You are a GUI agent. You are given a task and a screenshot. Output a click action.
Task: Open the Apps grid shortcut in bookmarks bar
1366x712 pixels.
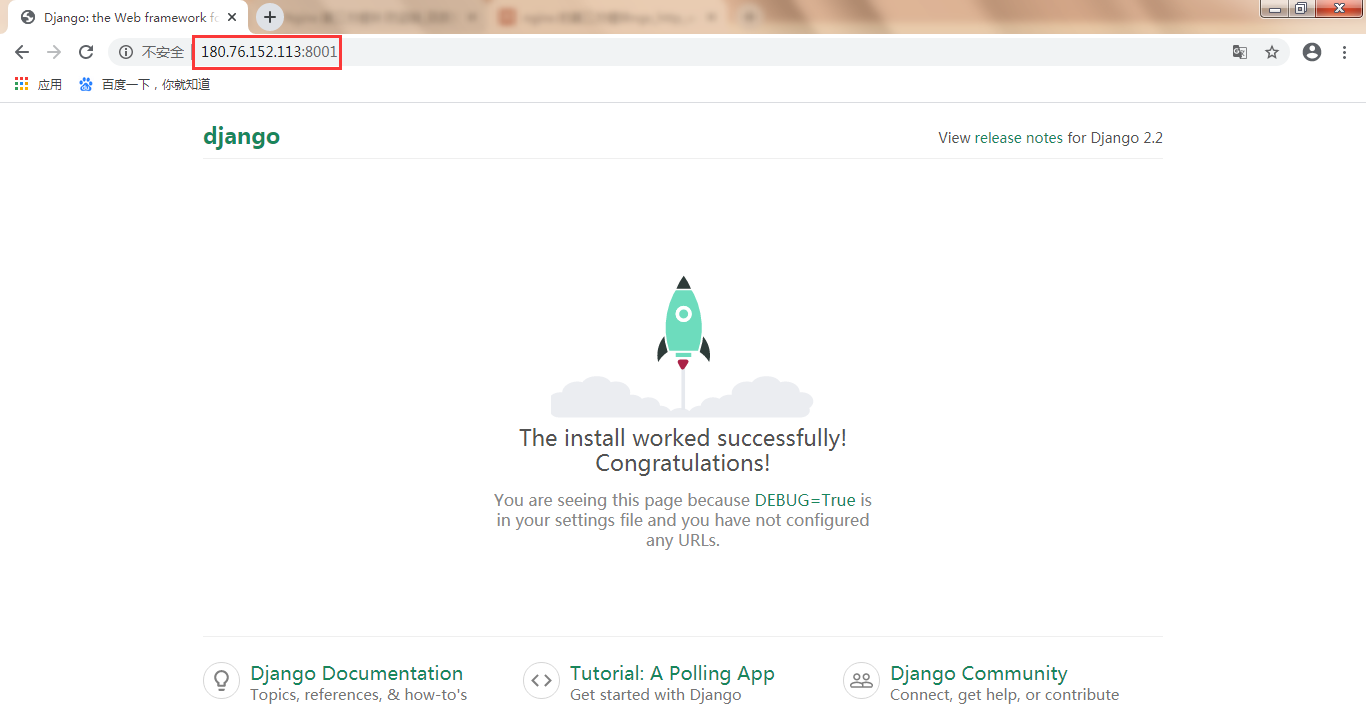38,85
